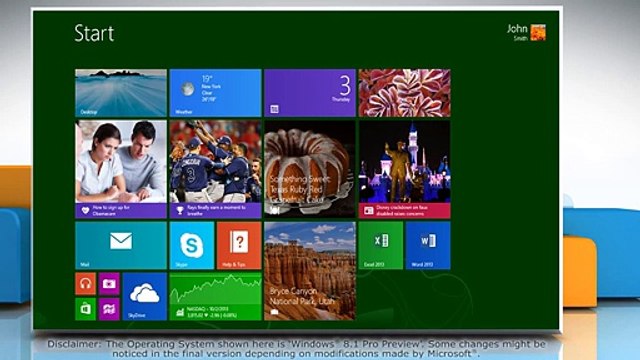Open the Weather tile showing New York
Screen dimensions: 640x360
[215, 93]
